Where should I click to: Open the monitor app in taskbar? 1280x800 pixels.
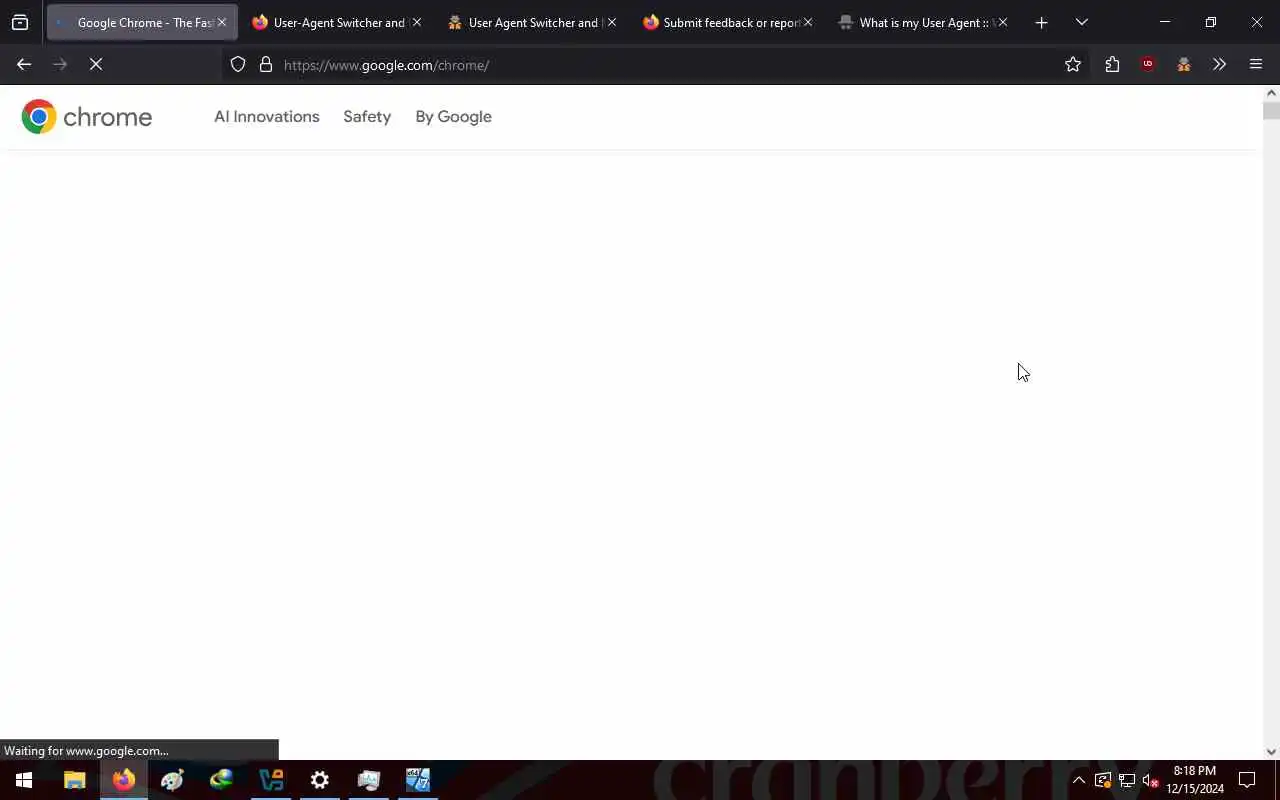click(x=369, y=780)
